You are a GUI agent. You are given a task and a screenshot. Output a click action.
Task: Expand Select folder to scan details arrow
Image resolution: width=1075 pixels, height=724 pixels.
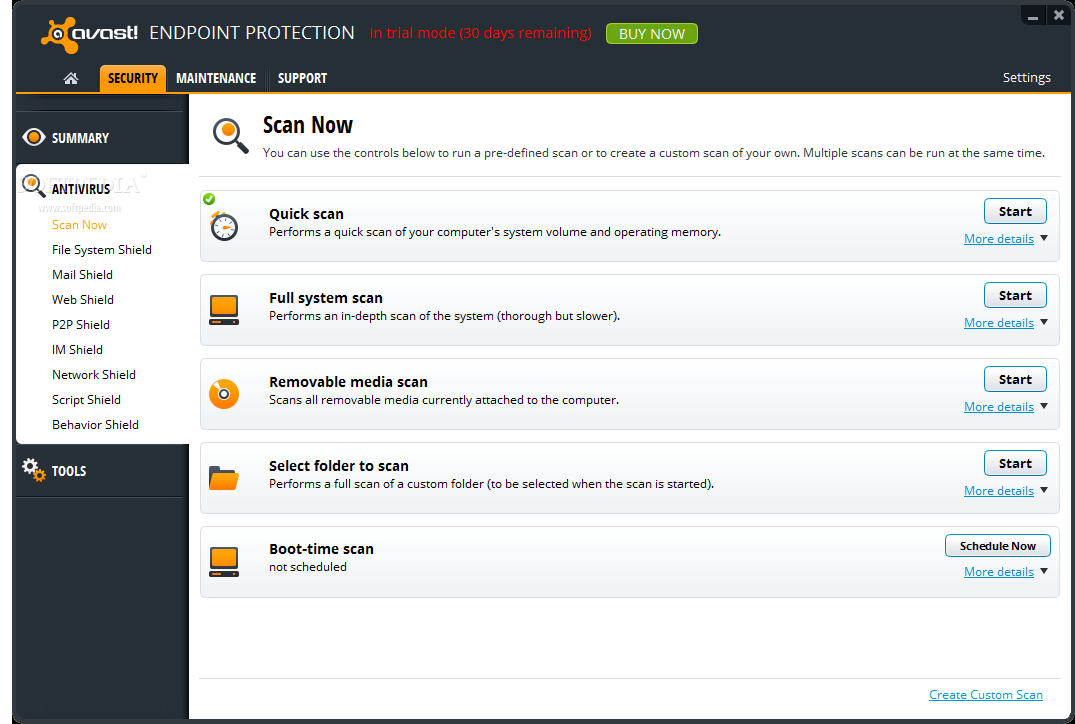pos(1043,490)
